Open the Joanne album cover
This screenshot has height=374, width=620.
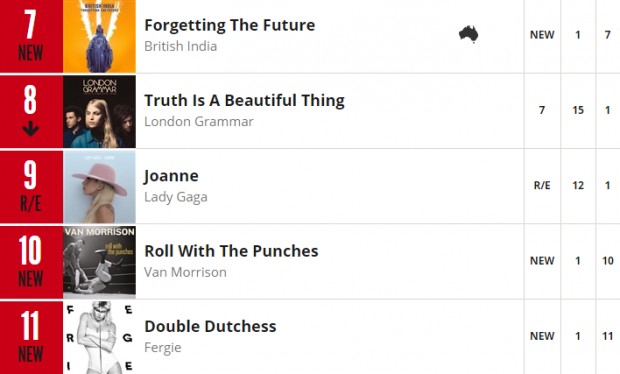pyautogui.click(x=99, y=187)
